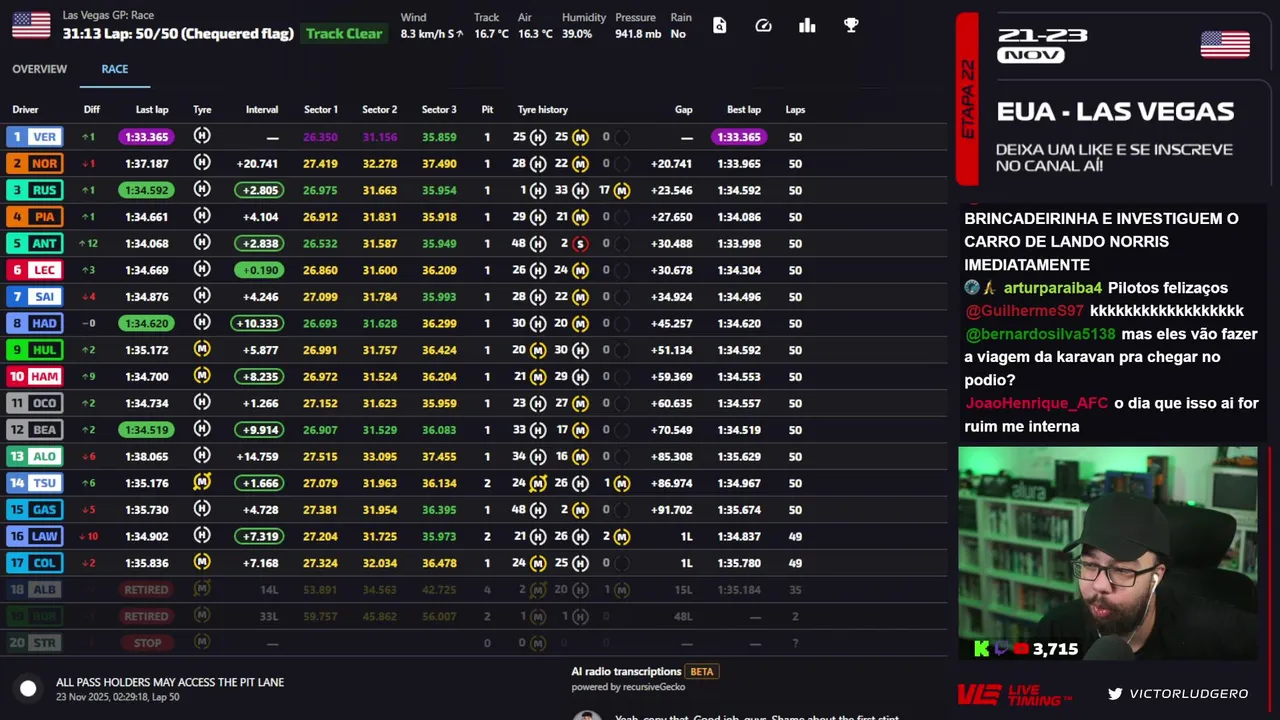Click the United States flag beside Las Vegas GP
The width and height of the screenshot is (1280, 720).
click(x=31, y=25)
